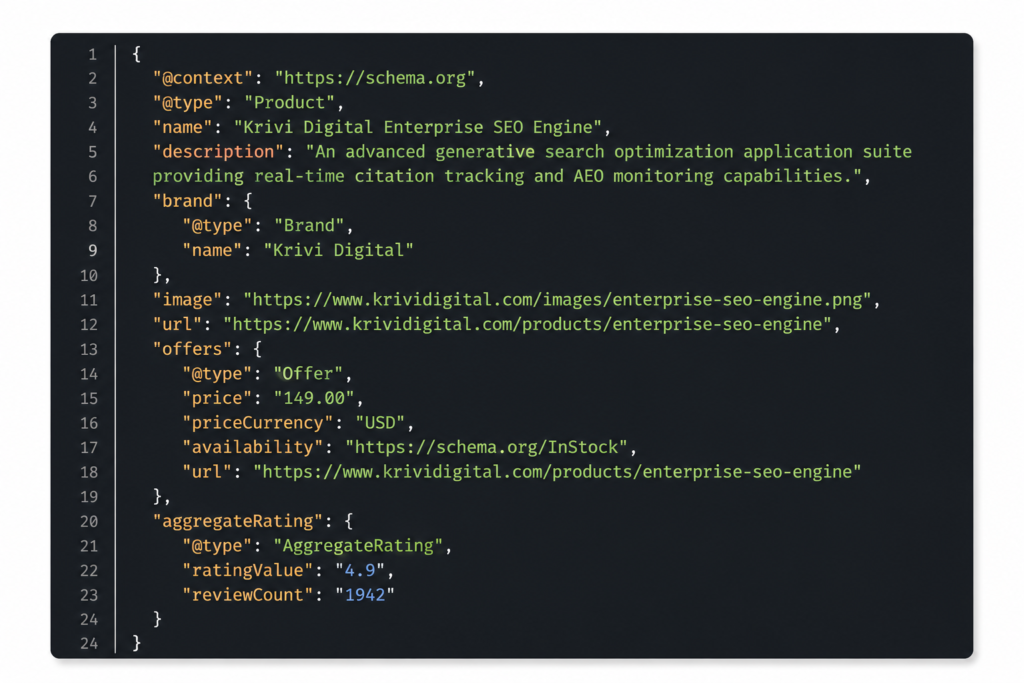Click the "@type" key on line 21
This screenshot has width=1024, height=683.
[217, 546]
